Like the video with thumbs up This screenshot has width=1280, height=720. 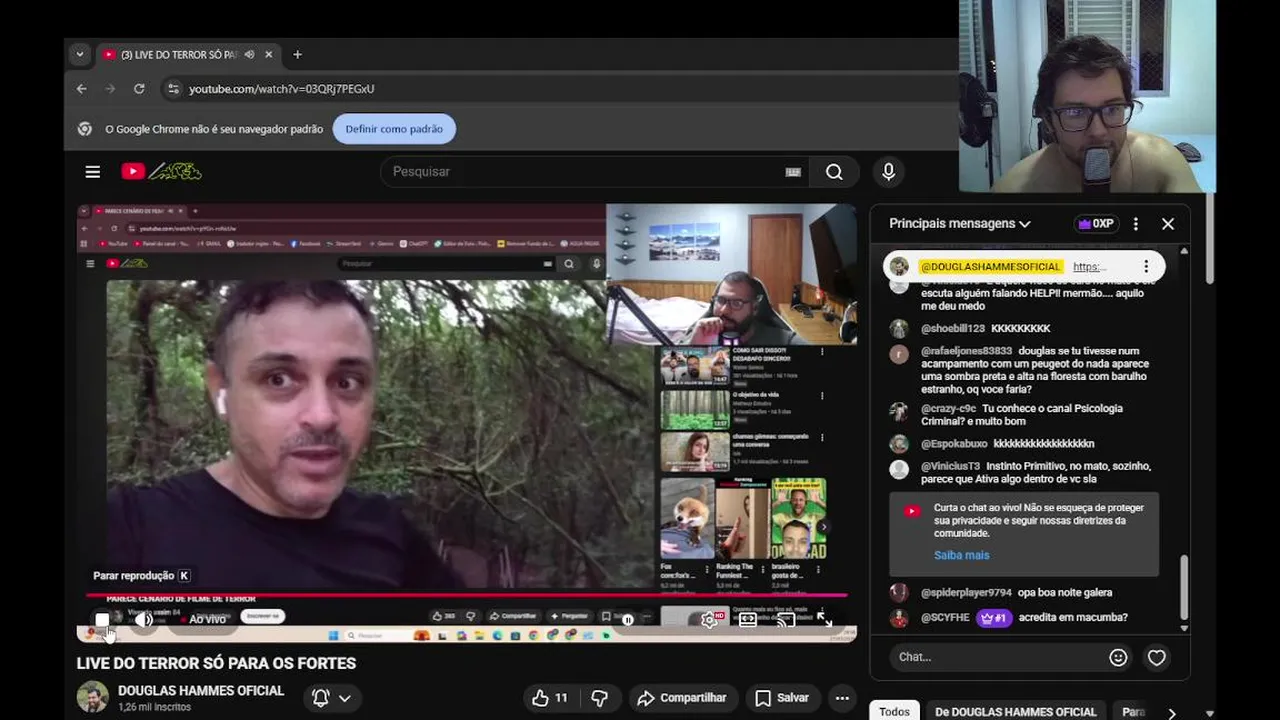(550, 698)
